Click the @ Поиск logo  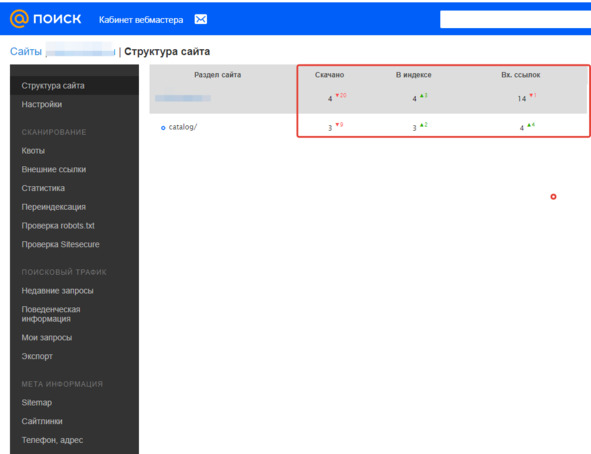pos(46,19)
